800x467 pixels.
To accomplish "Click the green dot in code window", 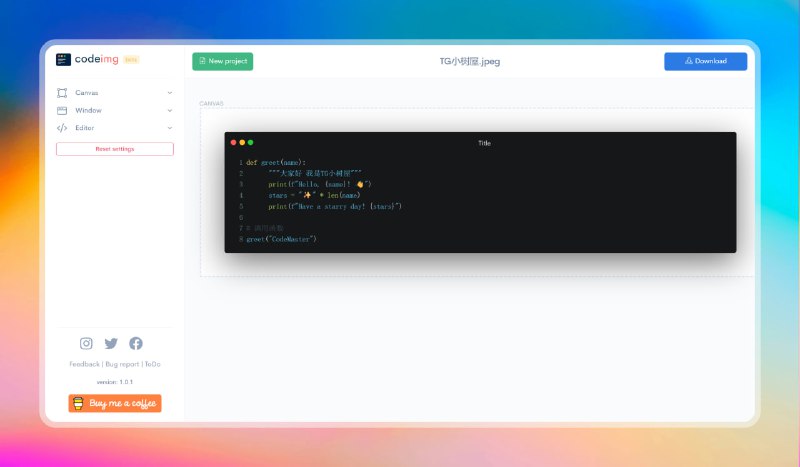I will 250,143.
